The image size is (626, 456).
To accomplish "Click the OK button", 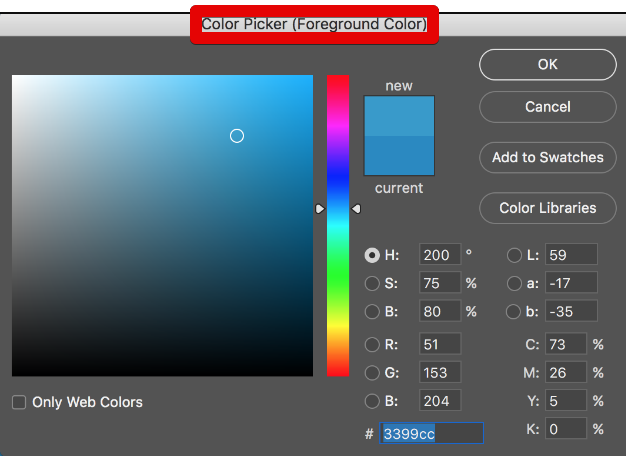I will (x=547, y=64).
